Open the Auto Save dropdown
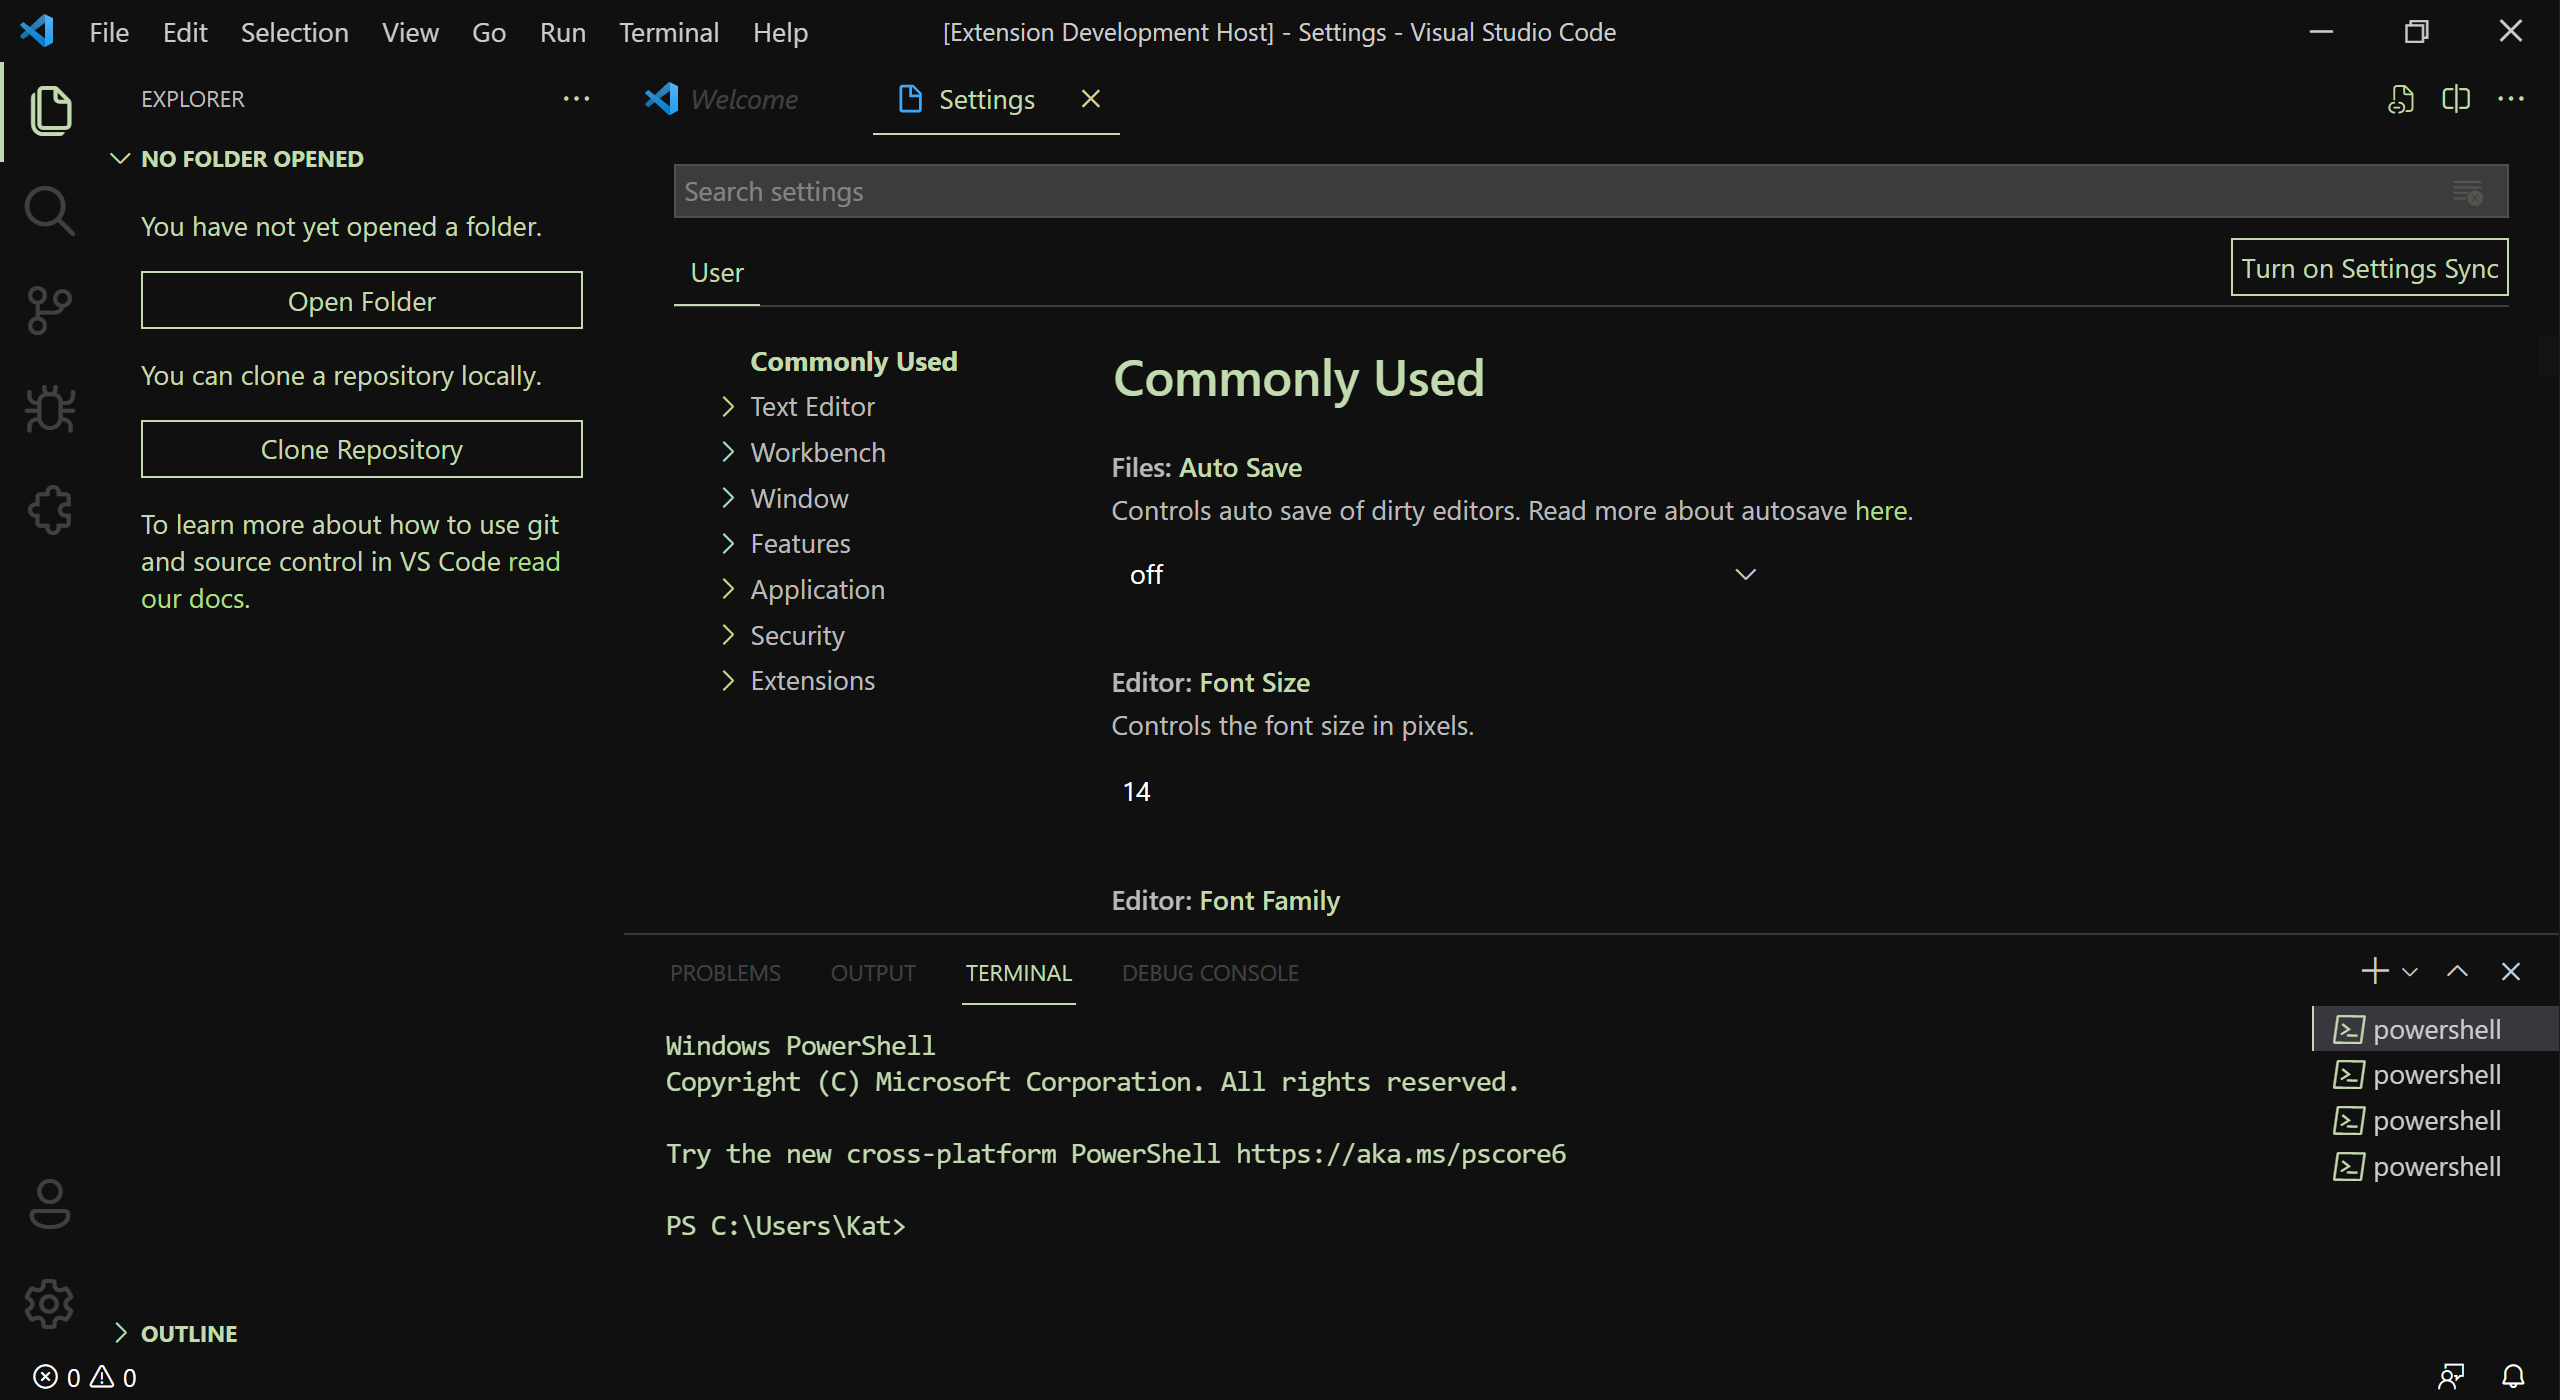Image resolution: width=2560 pixels, height=1400 pixels. [1440, 574]
